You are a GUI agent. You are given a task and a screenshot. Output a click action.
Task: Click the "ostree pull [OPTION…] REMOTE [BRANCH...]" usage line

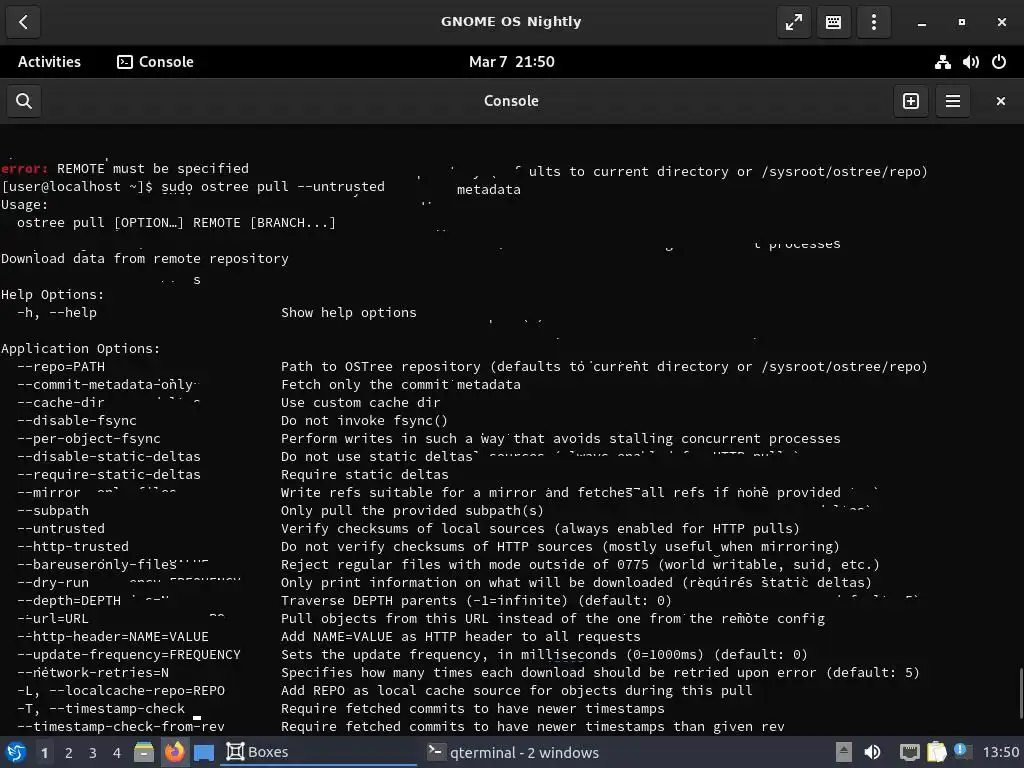point(176,223)
